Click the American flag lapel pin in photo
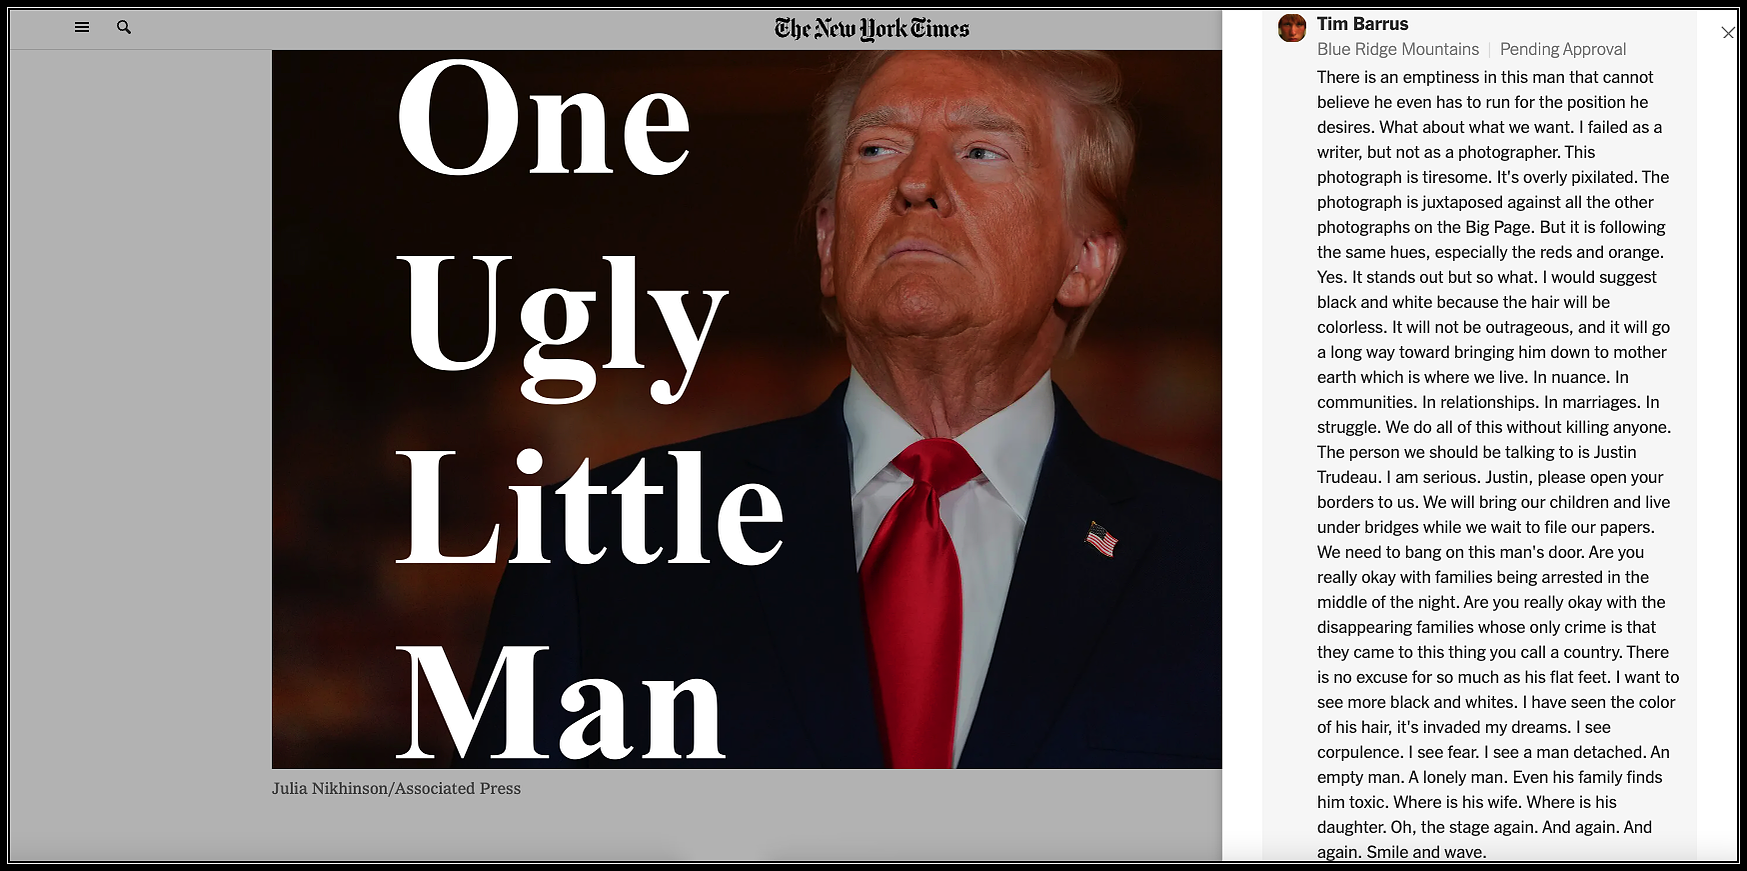The width and height of the screenshot is (1747, 871). click(1101, 539)
